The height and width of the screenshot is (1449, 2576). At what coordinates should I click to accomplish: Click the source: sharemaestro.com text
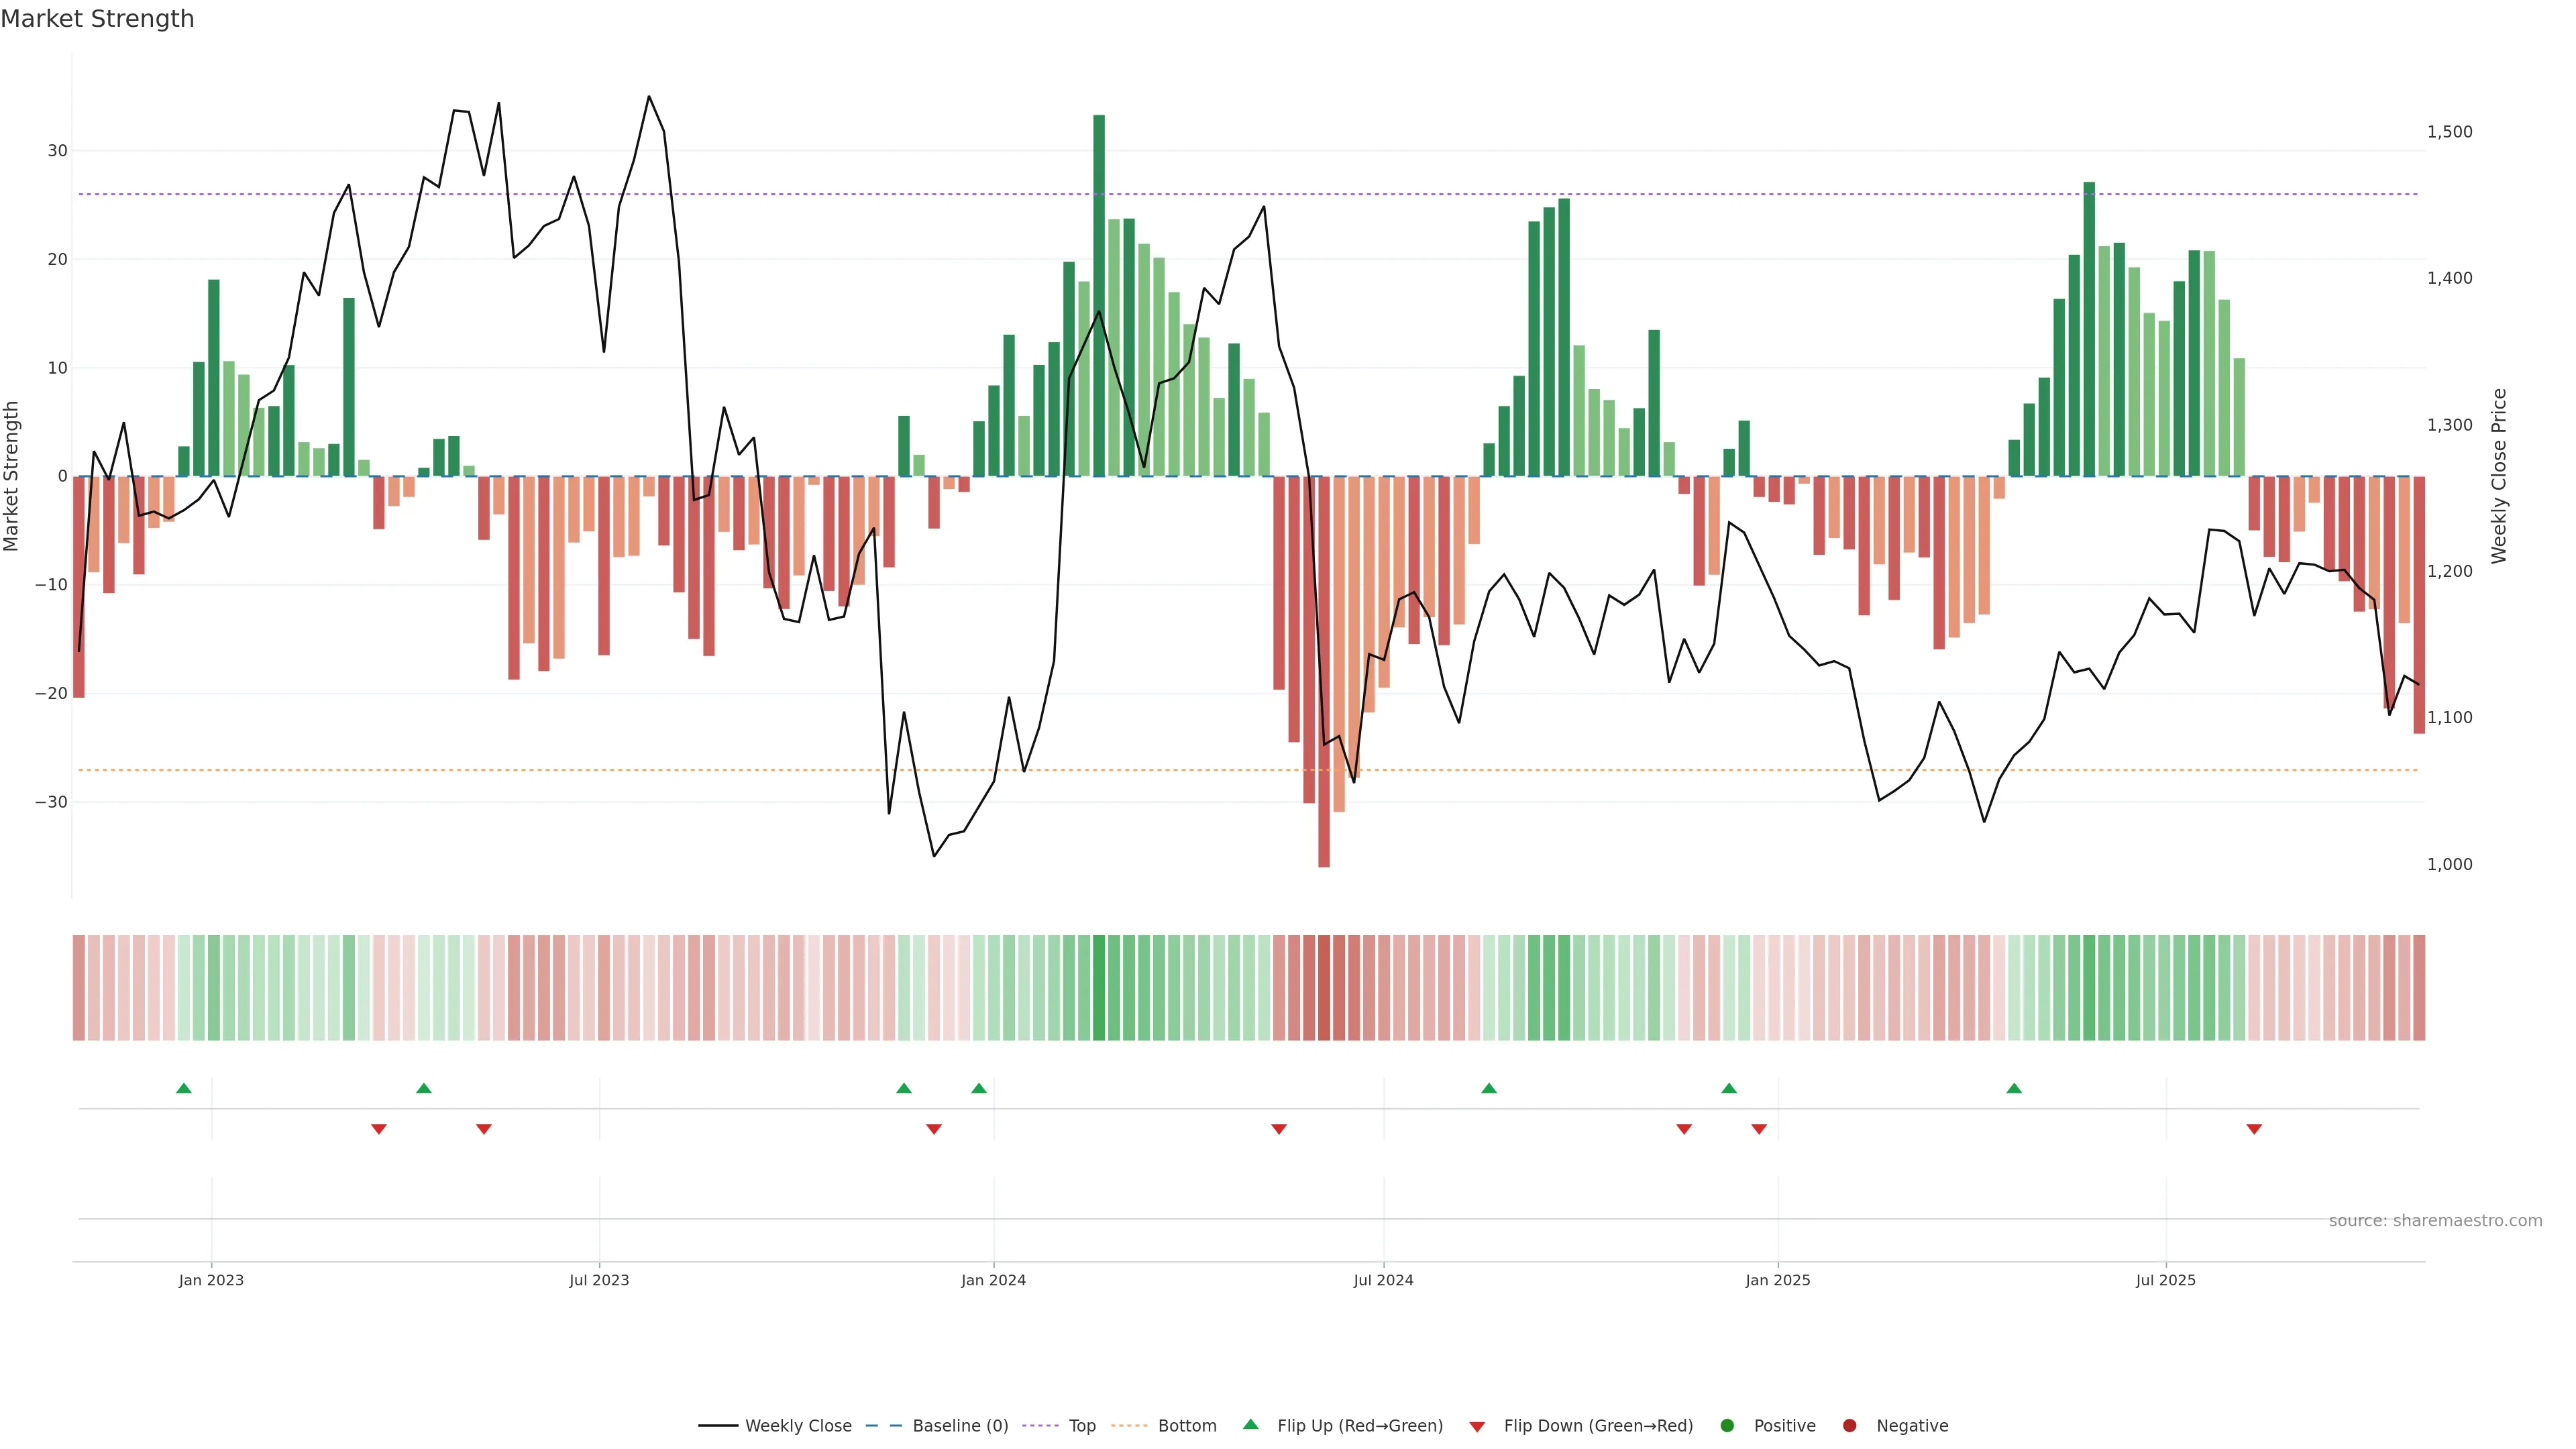(x=2435, y=1221)
